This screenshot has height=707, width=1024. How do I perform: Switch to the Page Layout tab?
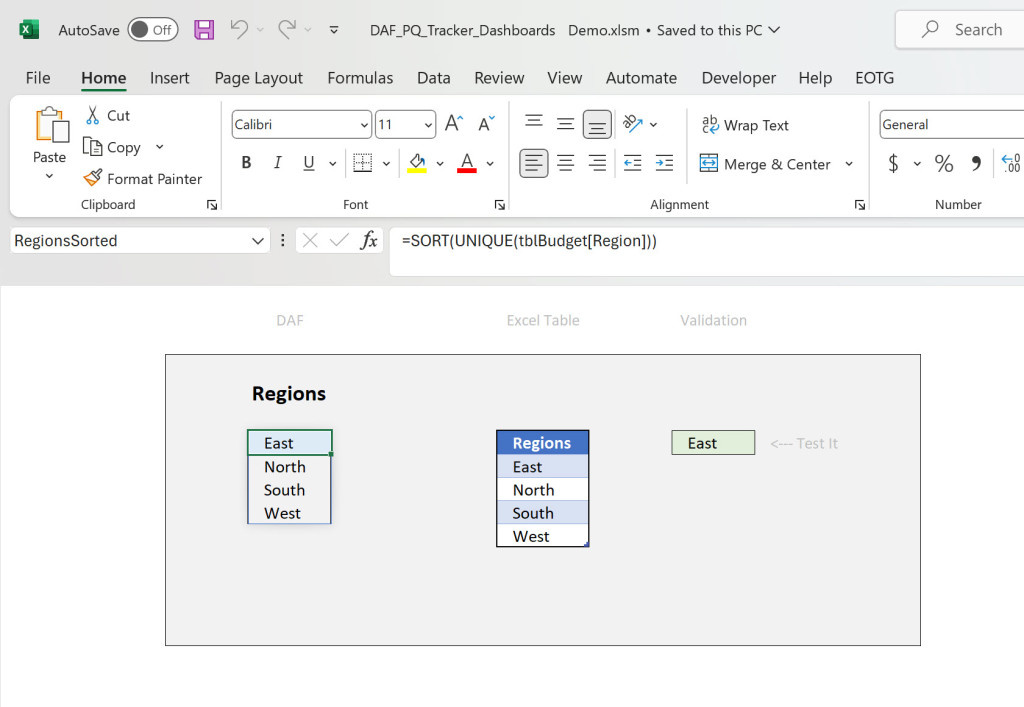259,78
